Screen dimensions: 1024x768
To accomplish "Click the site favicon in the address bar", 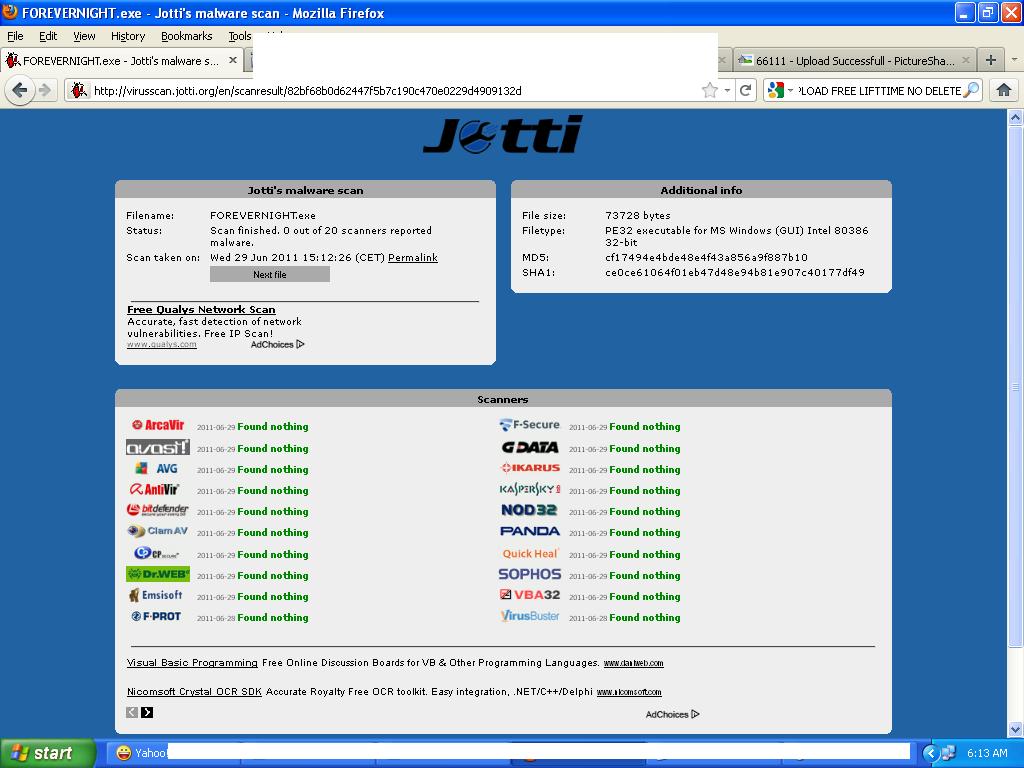I will (78, 90).
